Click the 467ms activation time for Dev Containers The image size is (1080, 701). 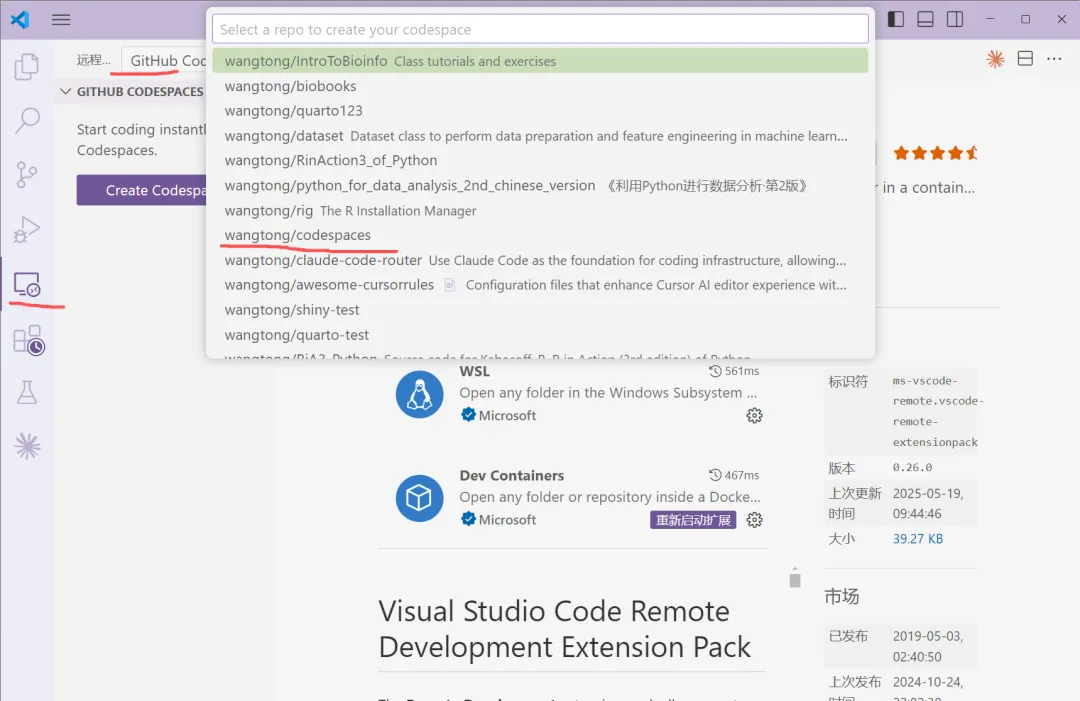[x=734, y=475]
